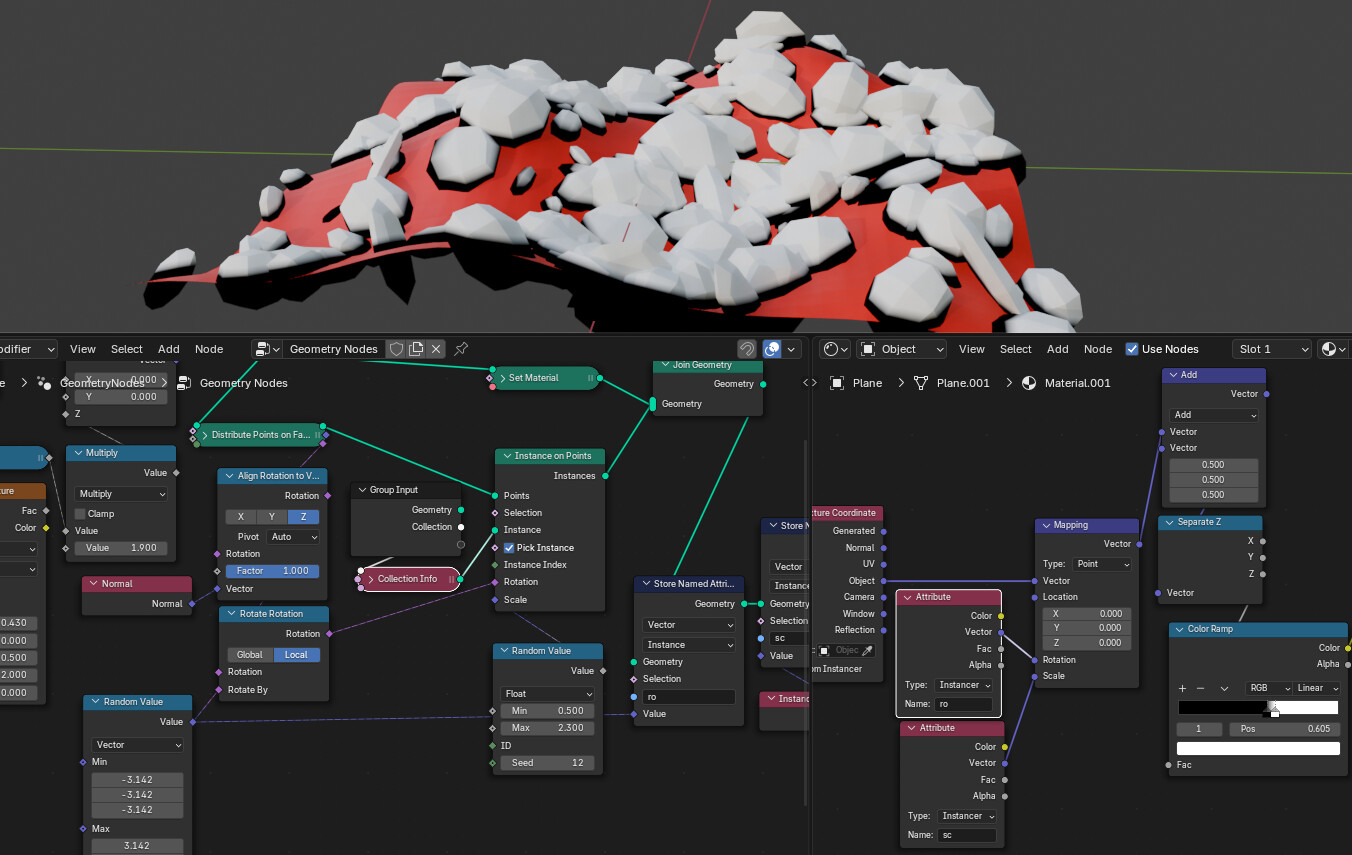Open the Color Ramp RGB color mode dropdown
Image resolution: width=1352 pixels, height=855 pixels.
[x=1267, y=688]
